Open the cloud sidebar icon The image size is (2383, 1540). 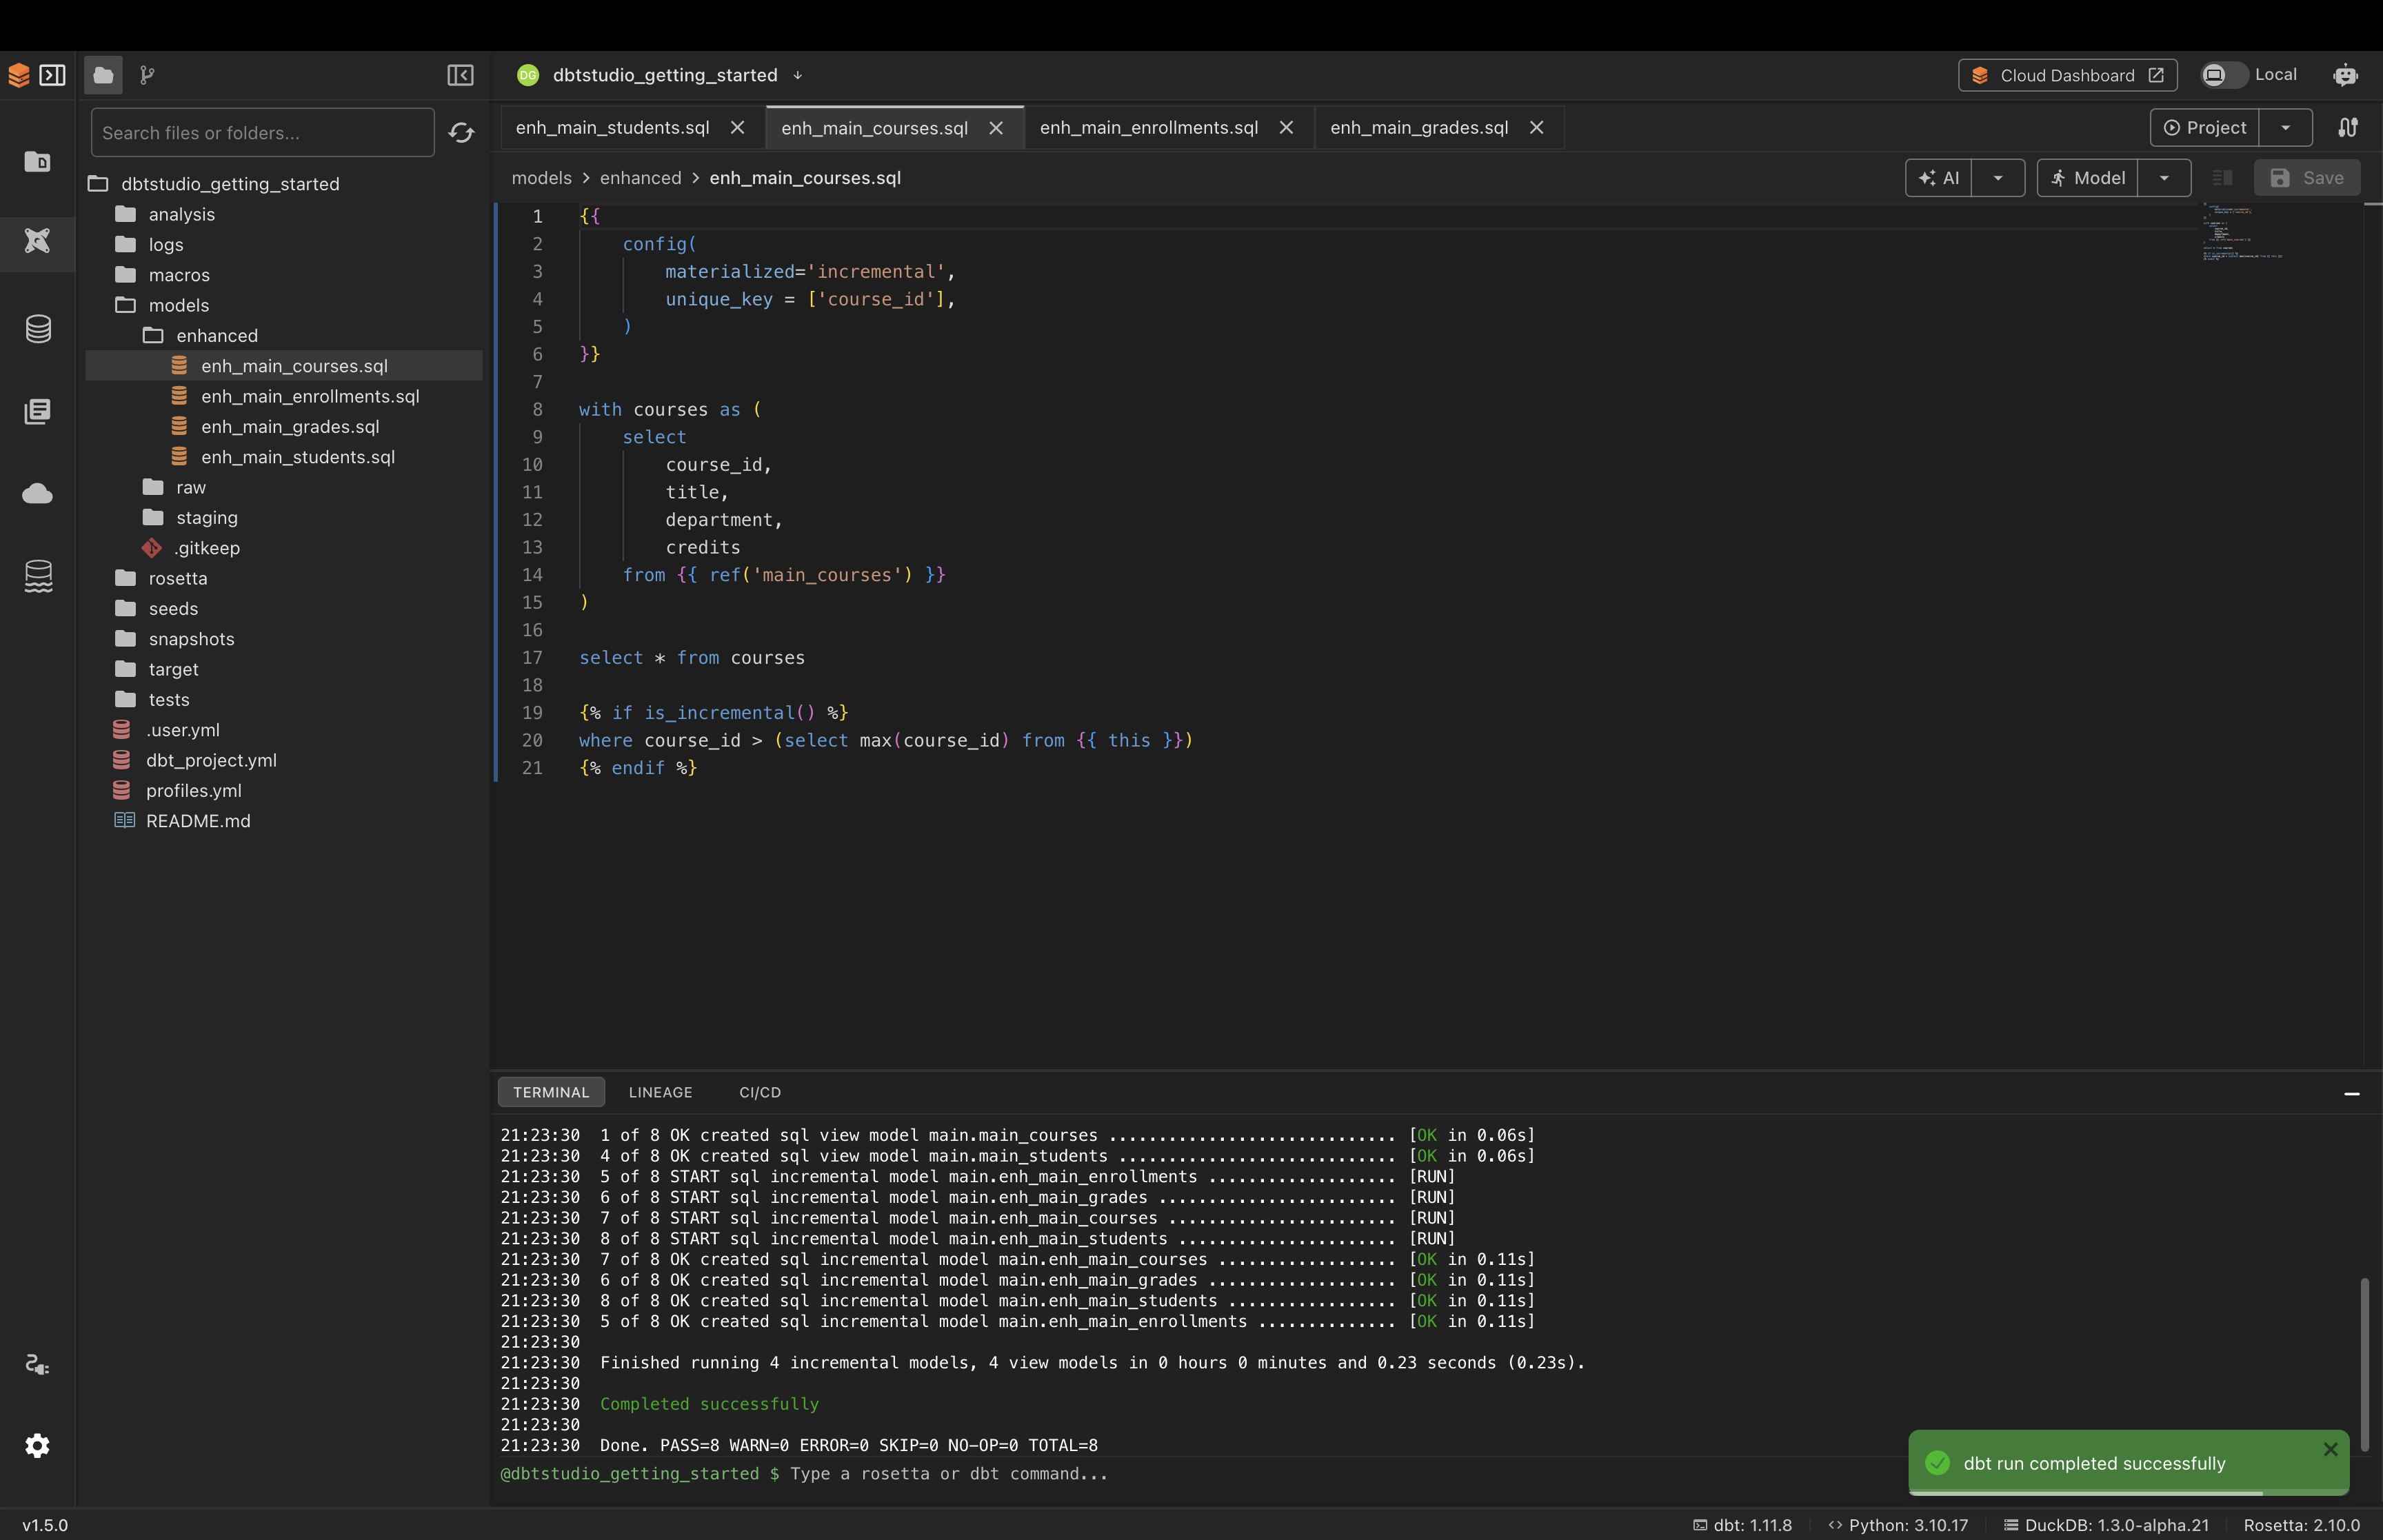tap(38, 493)
